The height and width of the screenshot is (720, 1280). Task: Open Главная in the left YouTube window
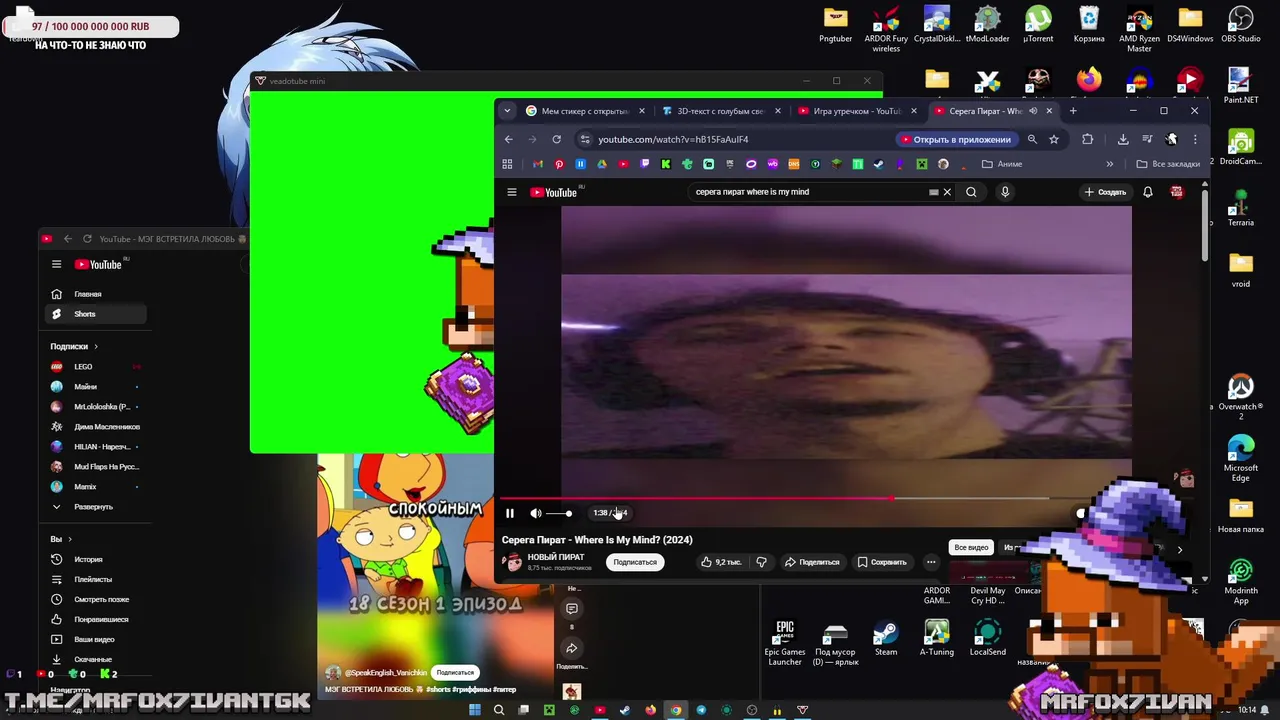[96, 294]
